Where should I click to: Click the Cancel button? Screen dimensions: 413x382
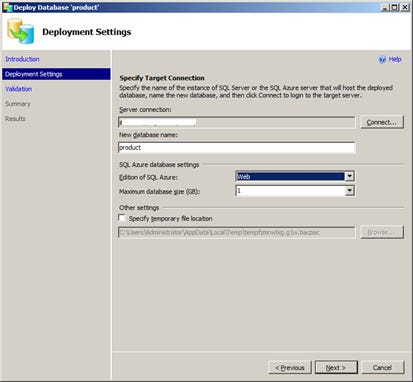click(382, 368)
